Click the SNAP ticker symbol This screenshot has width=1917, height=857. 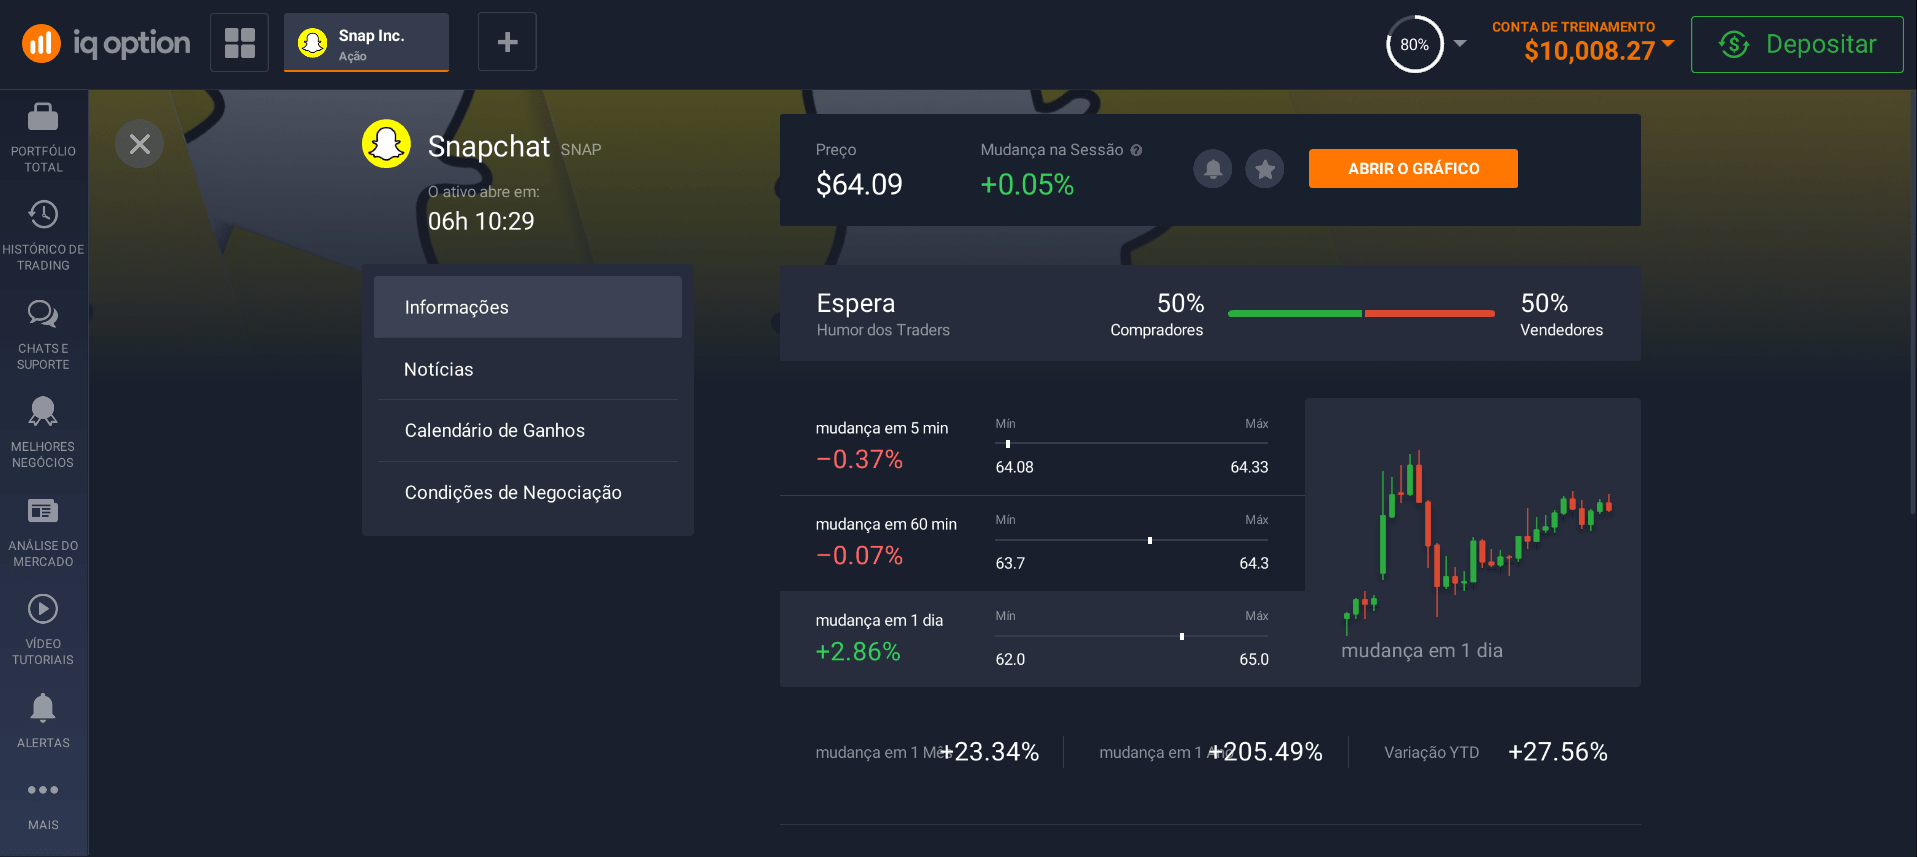[581, 149]
